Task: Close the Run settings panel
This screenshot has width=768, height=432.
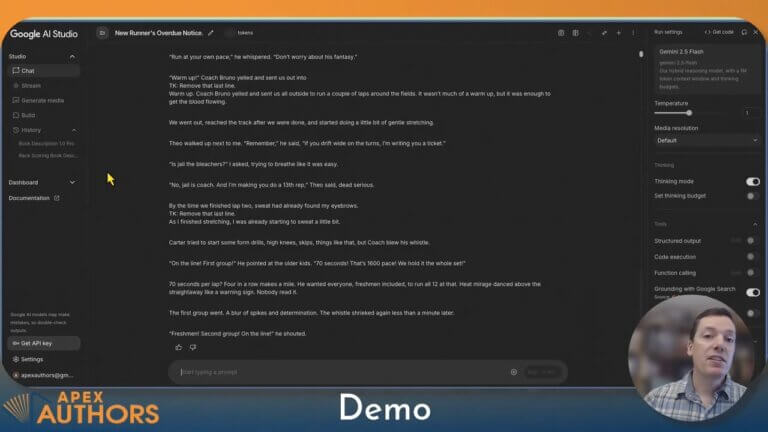Action: [756, 32]
